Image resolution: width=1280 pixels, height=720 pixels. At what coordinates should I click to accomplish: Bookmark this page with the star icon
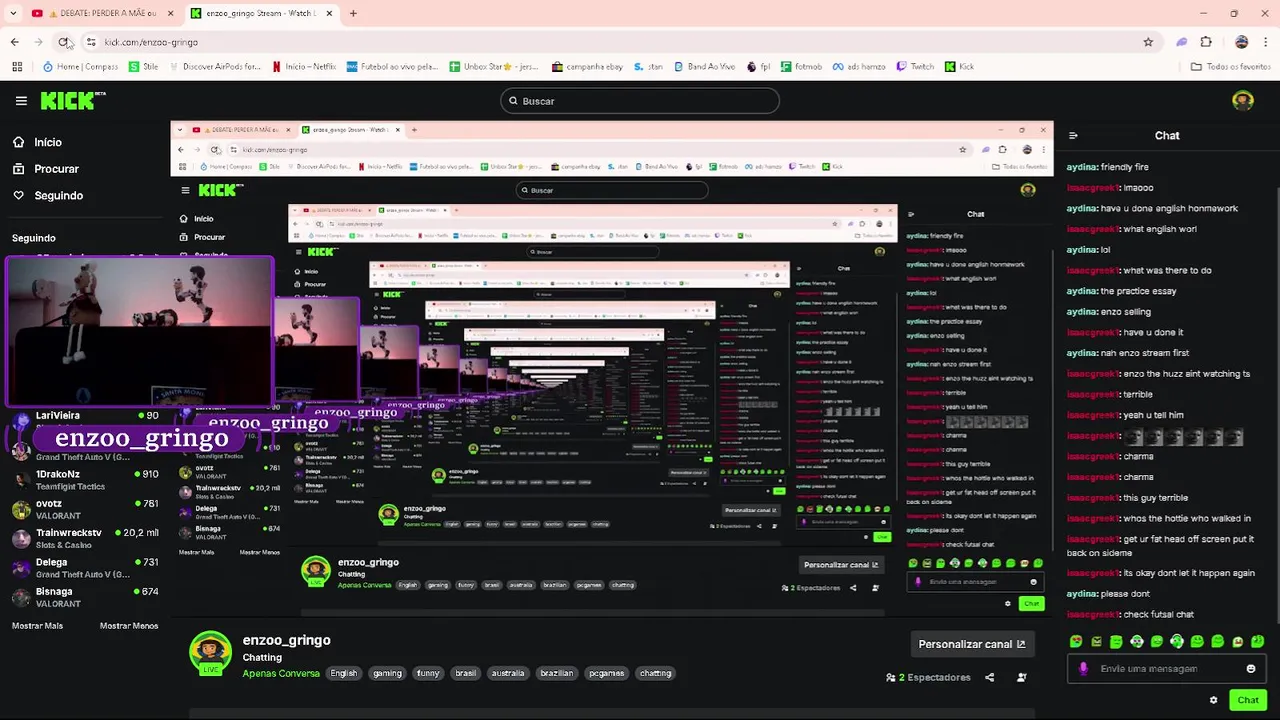pyautogui.click(x=1148, y=42)
